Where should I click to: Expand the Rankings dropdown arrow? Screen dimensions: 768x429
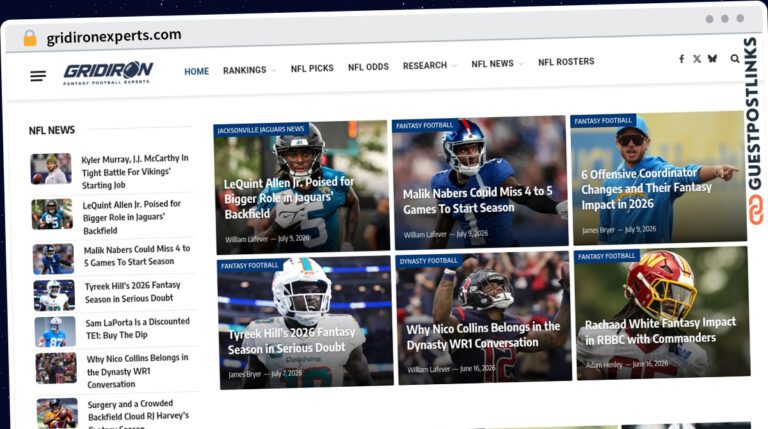pos(274,70)
